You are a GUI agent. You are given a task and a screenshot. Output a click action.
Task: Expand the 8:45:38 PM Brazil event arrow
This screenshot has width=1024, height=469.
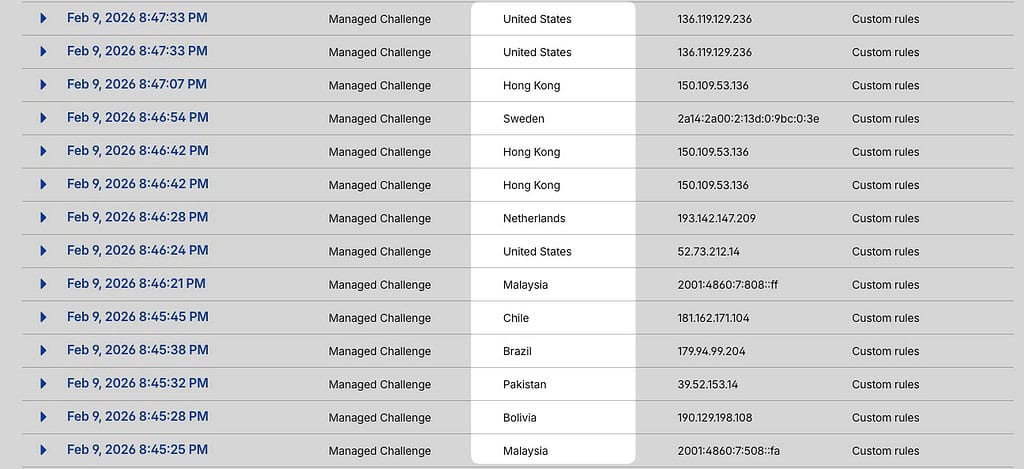(x=43, y=351)
